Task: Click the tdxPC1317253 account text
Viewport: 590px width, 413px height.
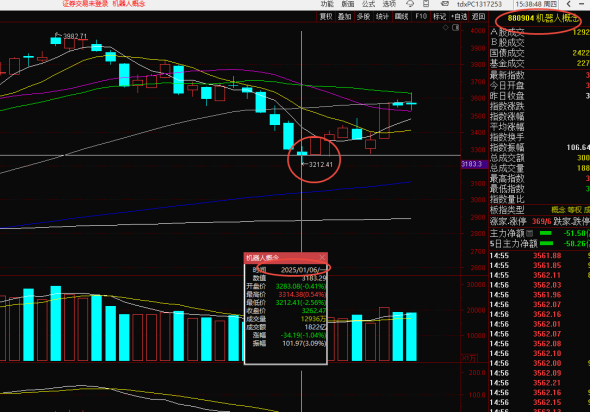Action: pyautogui.click(x=479, y=4)
